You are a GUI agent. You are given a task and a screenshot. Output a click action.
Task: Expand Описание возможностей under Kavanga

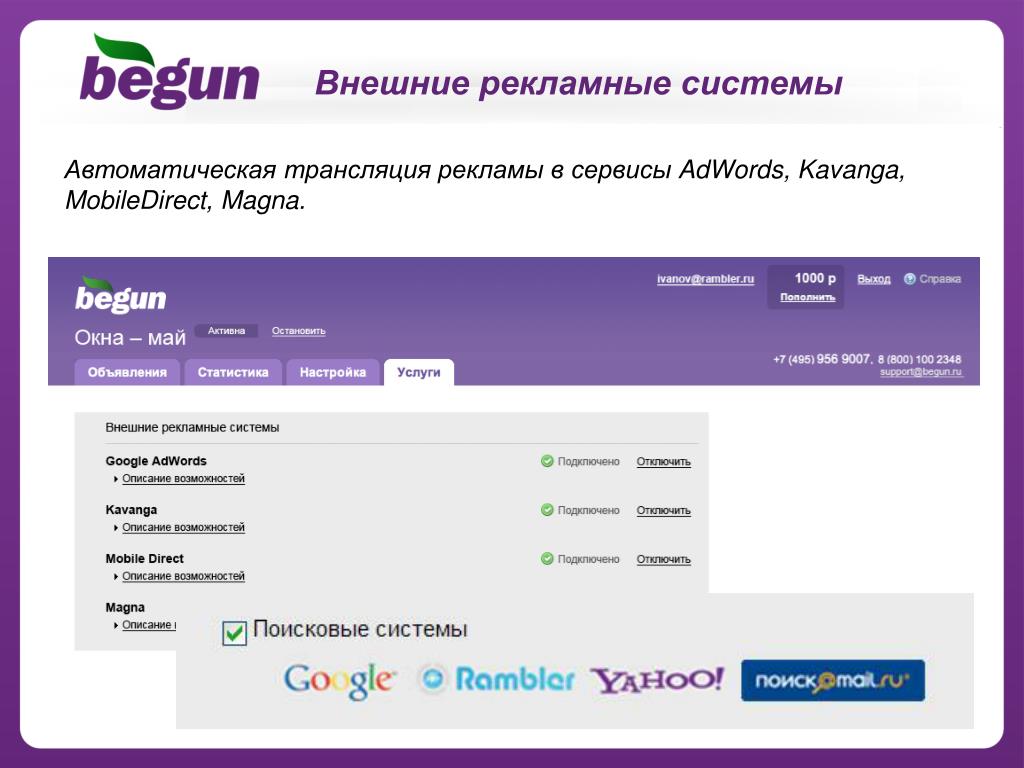(x=183, y=528)
